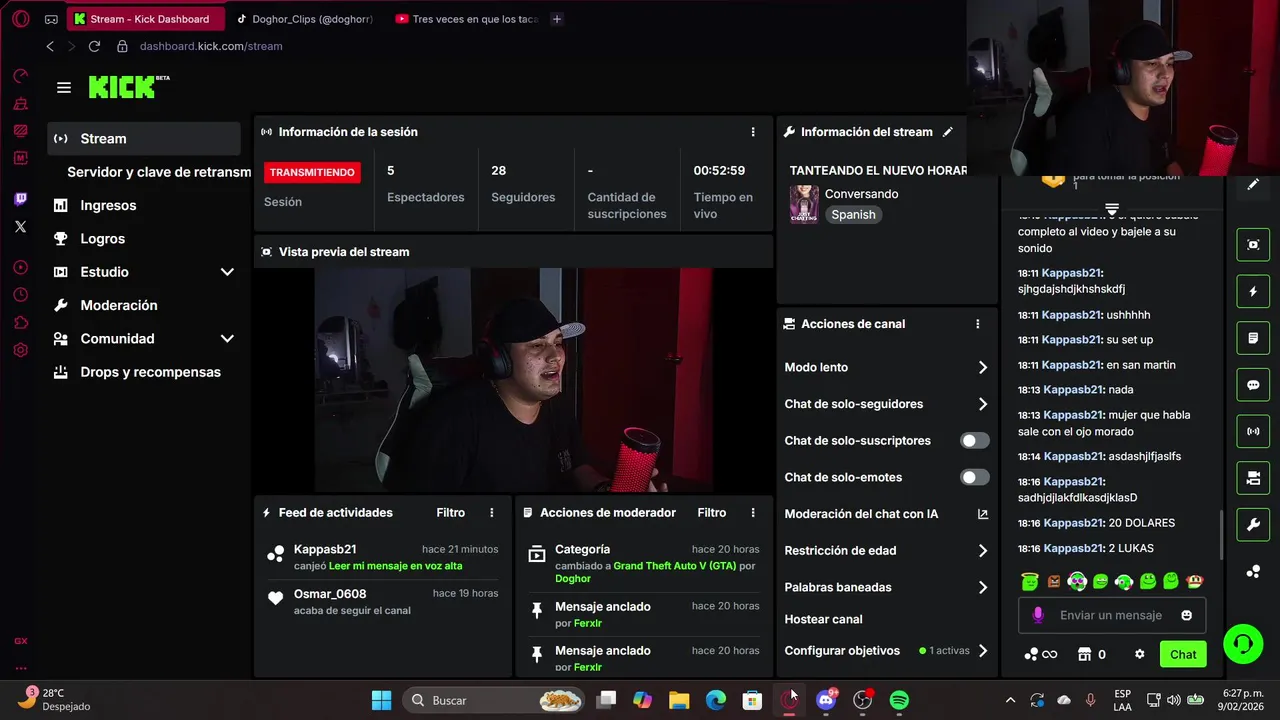
Task: Expand the Comunidad sidebar section
Action: click(x=227, y=339)
